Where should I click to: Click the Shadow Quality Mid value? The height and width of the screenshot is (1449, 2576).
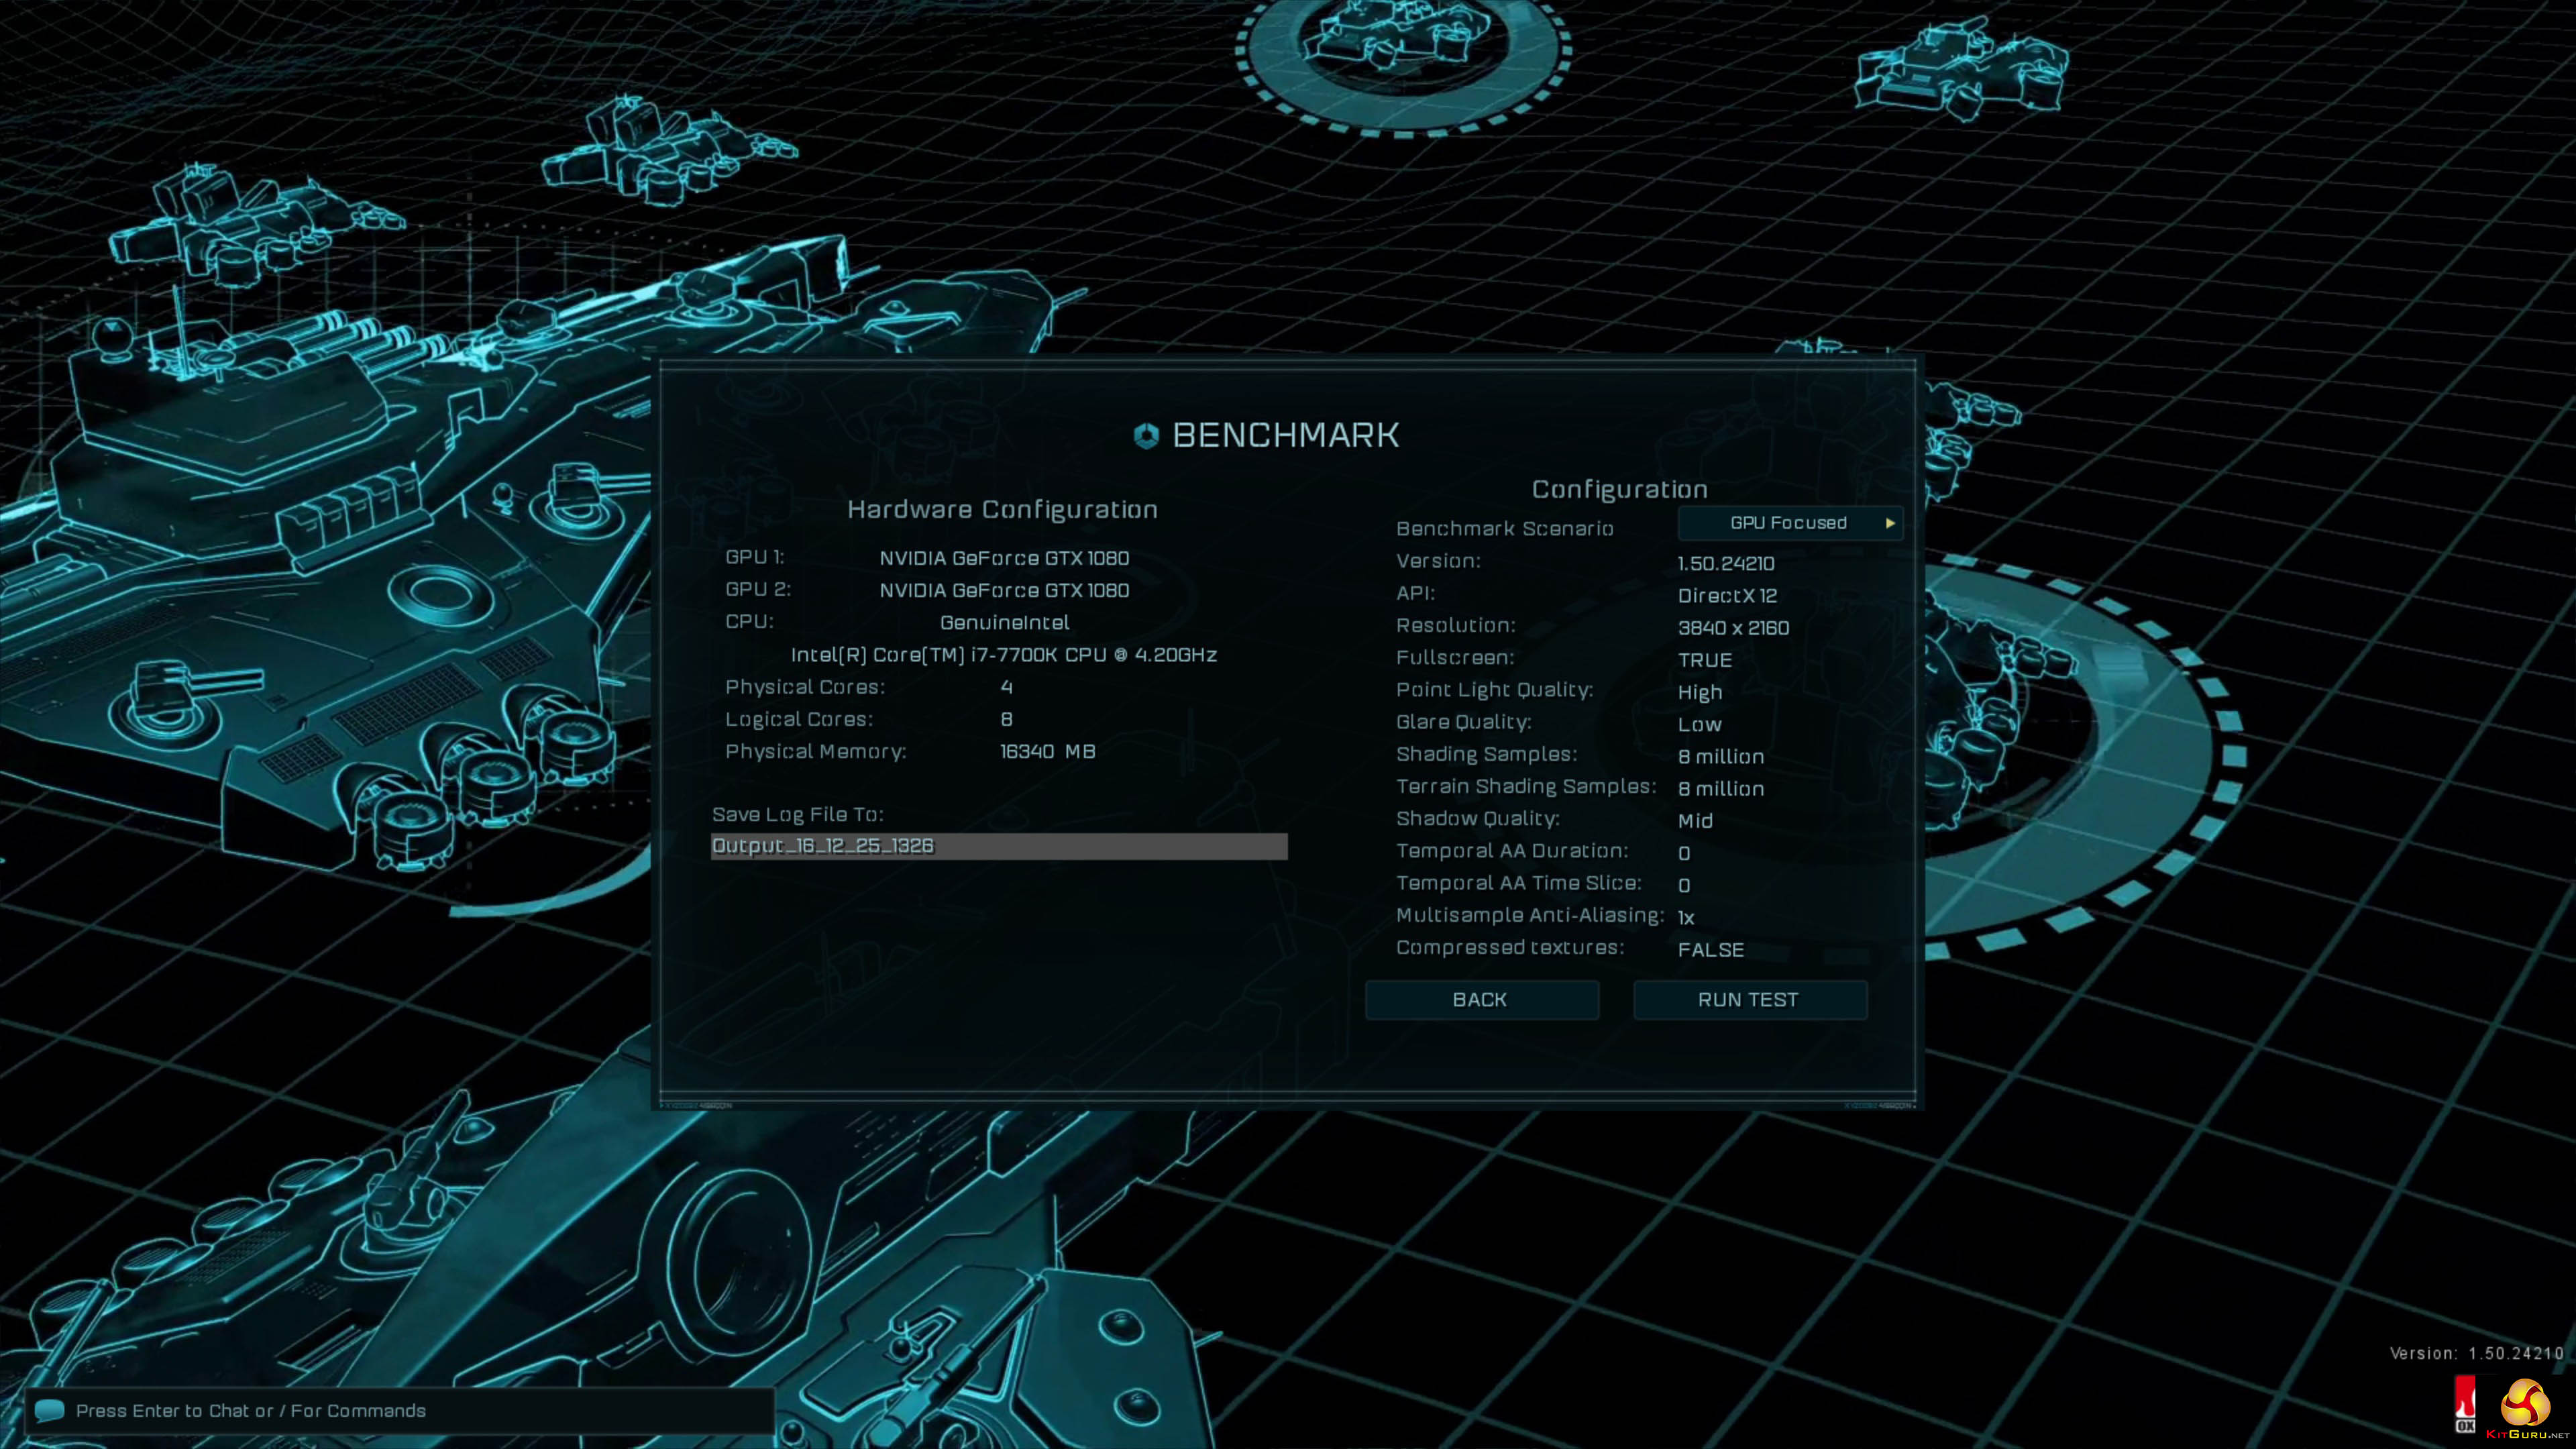click(1695, 821)
